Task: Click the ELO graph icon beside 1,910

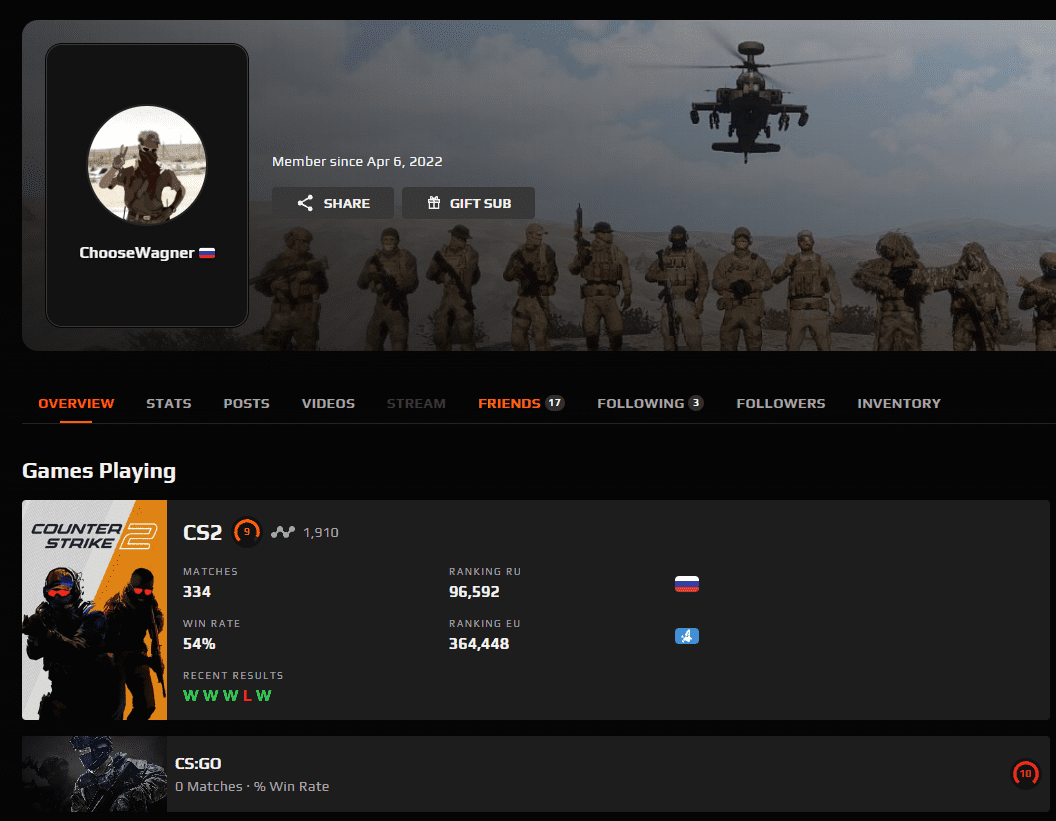Action: (283, 533)
